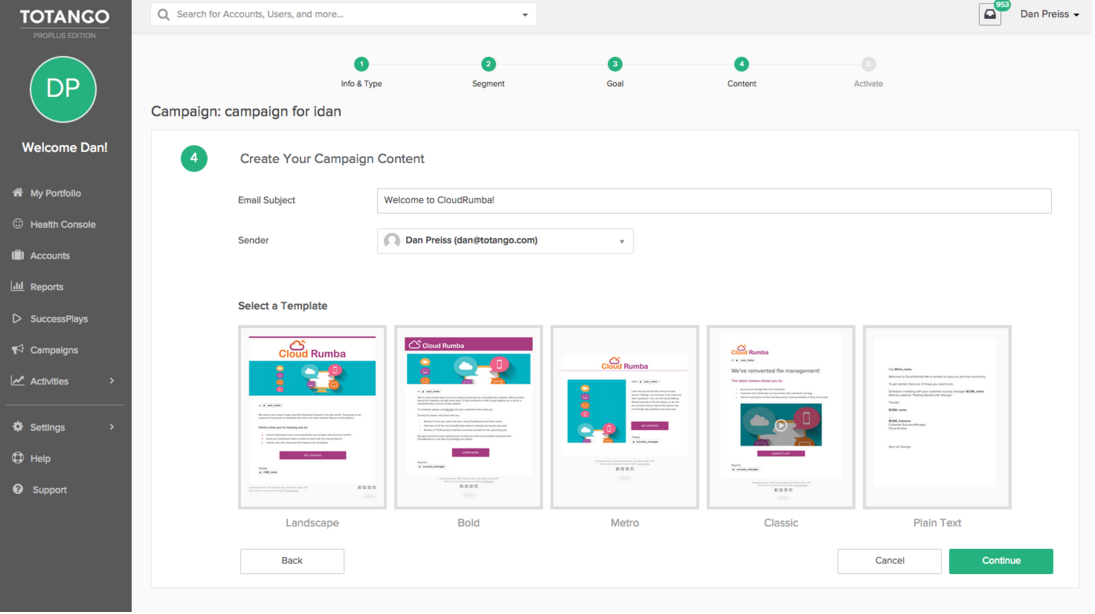Open the search filter dropdown arrow
The height and width of the screenshot is (614, 1095).
(x=525, y=15)
